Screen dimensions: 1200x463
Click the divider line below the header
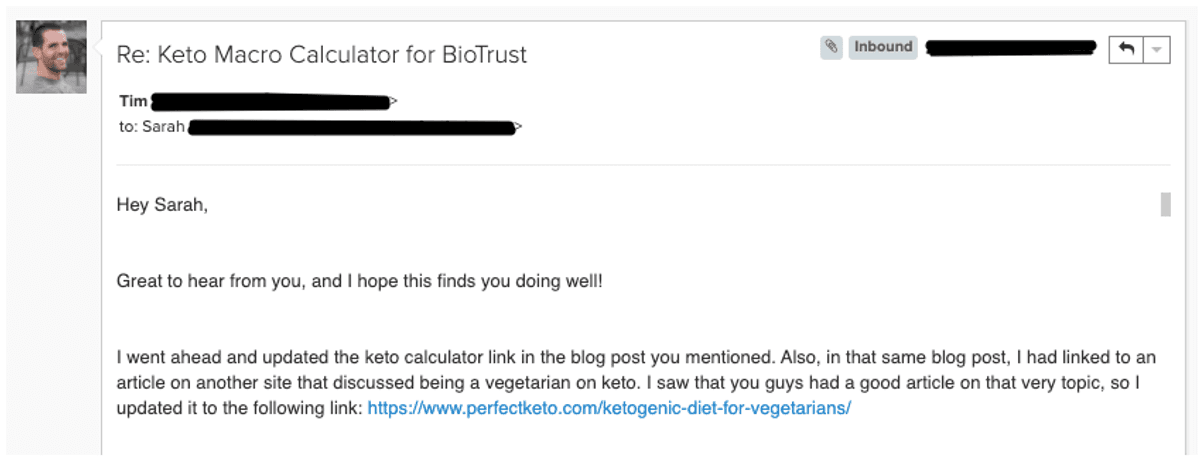[643, 164]
